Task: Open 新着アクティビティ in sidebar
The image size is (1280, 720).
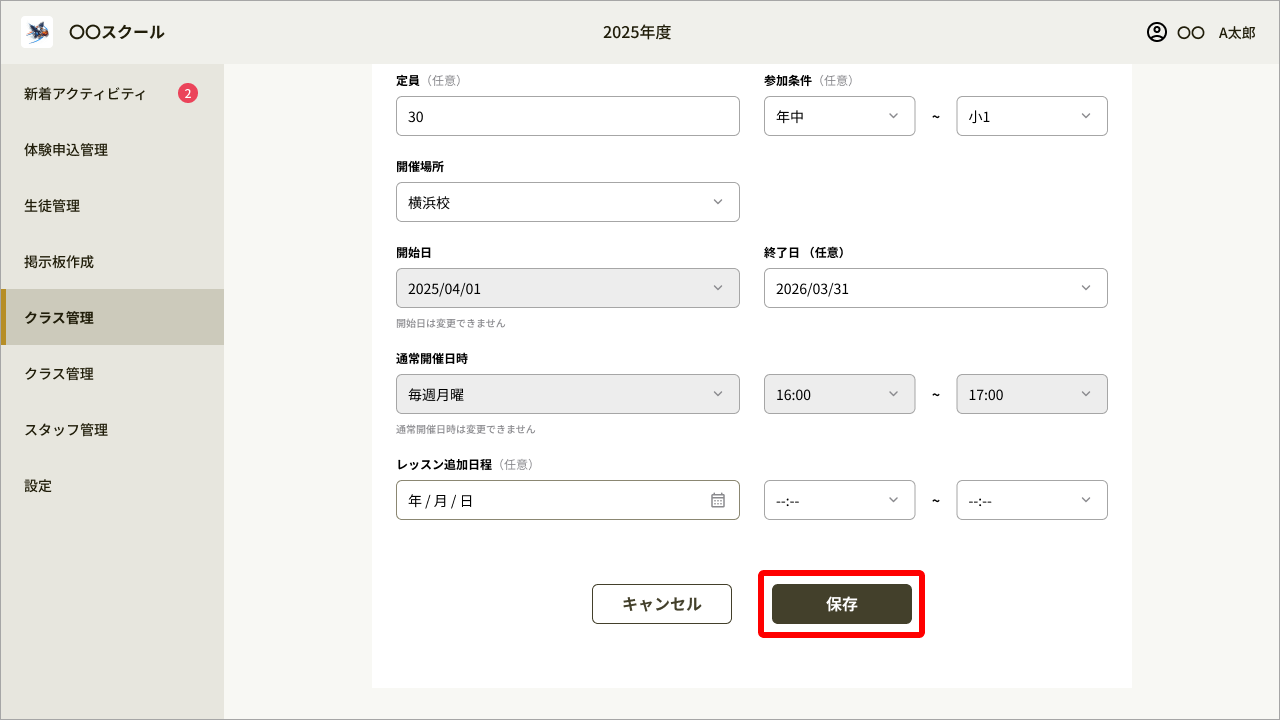Action: pos(85,94)
